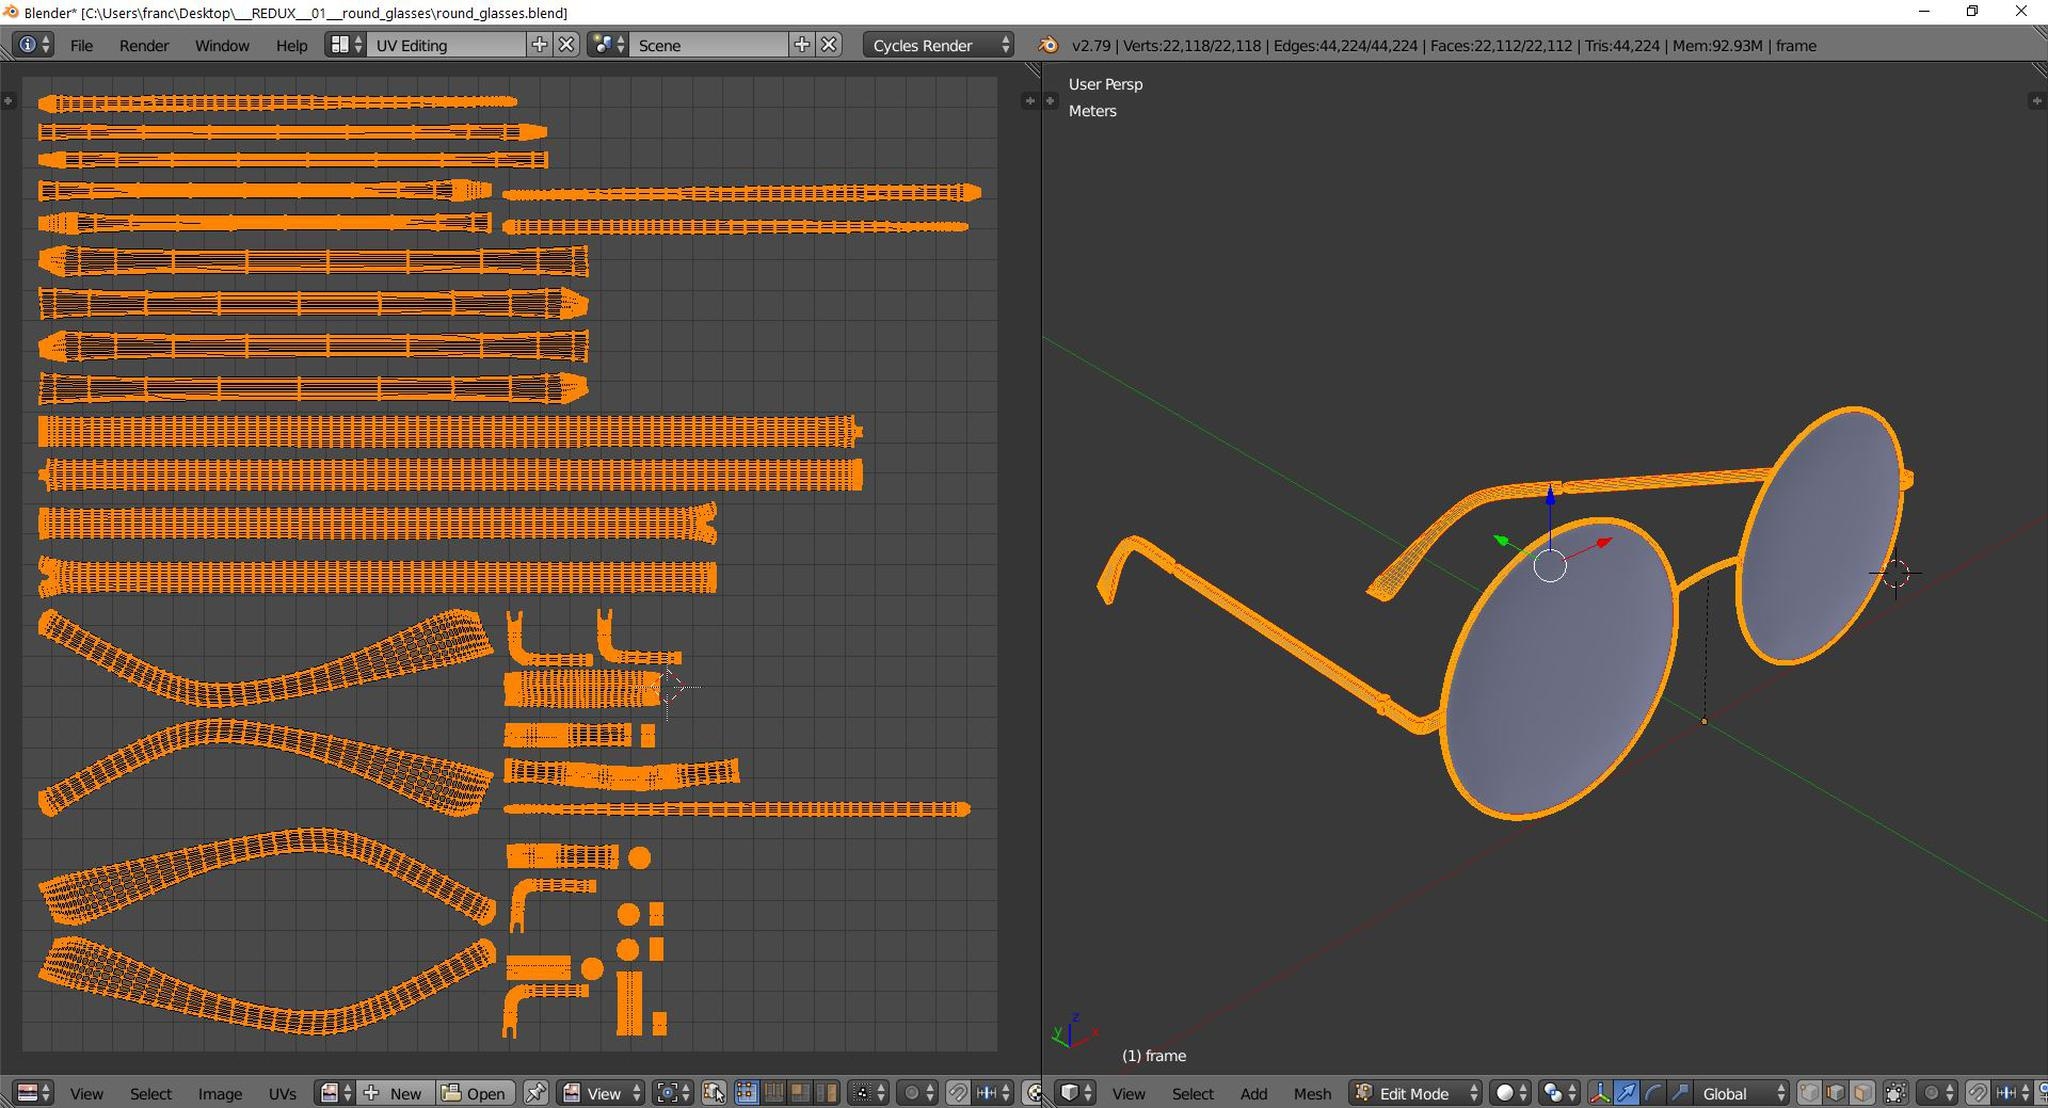Delete the current Scene
This screenshot has height=1108, width=2048.
(829, 45)
